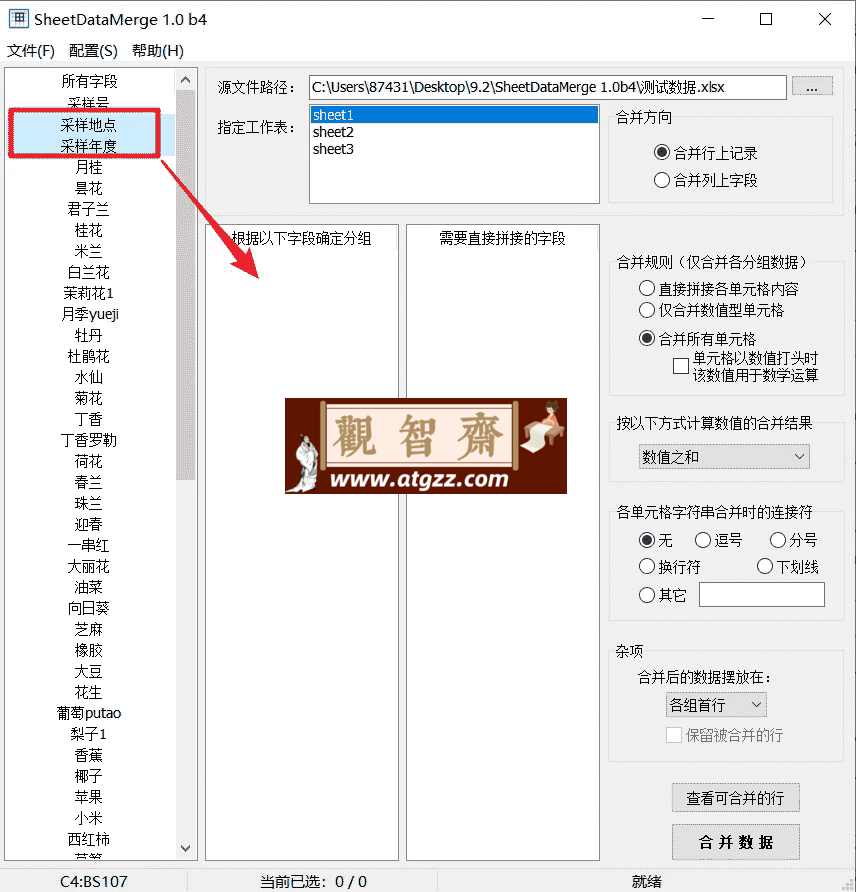Open the 文件(F) menu

click(31, 51)
